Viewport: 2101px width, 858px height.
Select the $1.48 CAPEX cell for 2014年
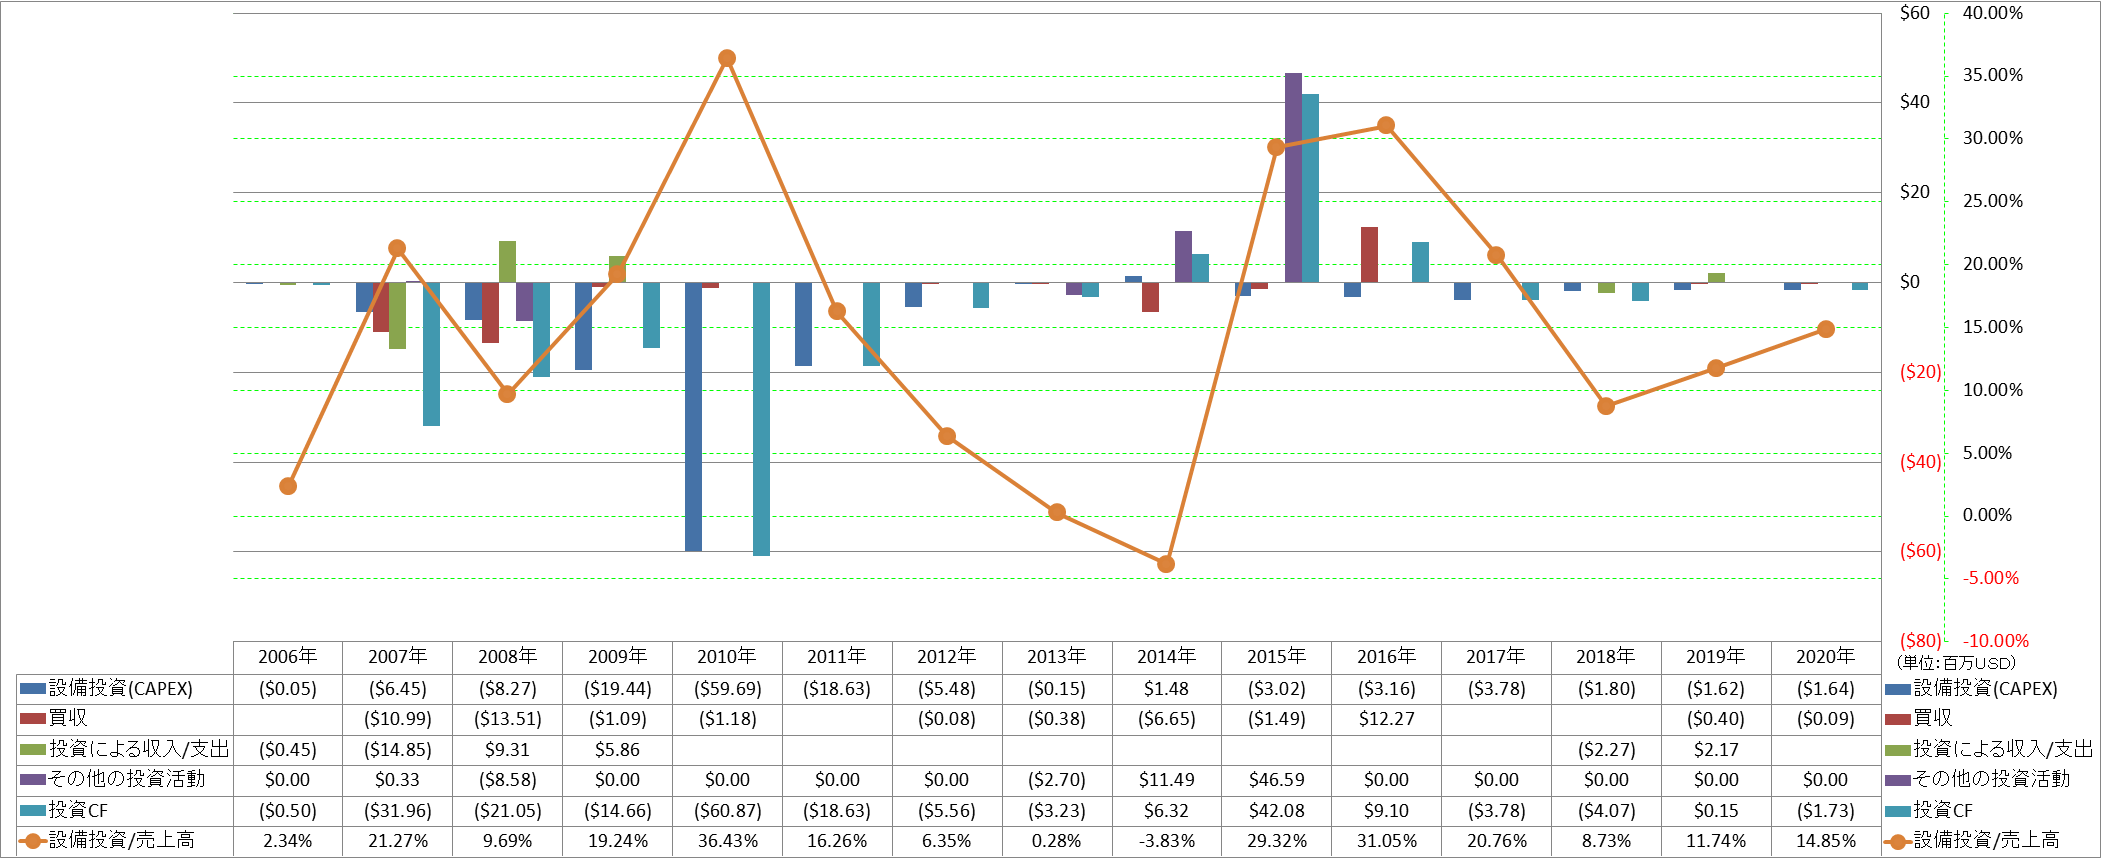1166,689
